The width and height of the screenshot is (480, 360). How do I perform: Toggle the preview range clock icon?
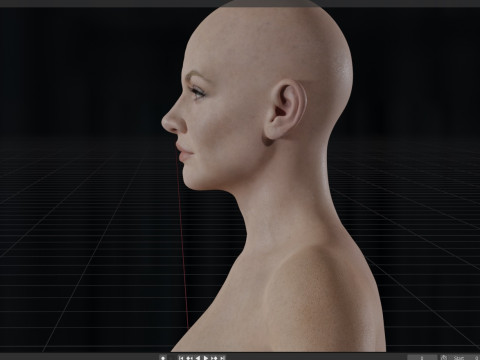point(444,358)
